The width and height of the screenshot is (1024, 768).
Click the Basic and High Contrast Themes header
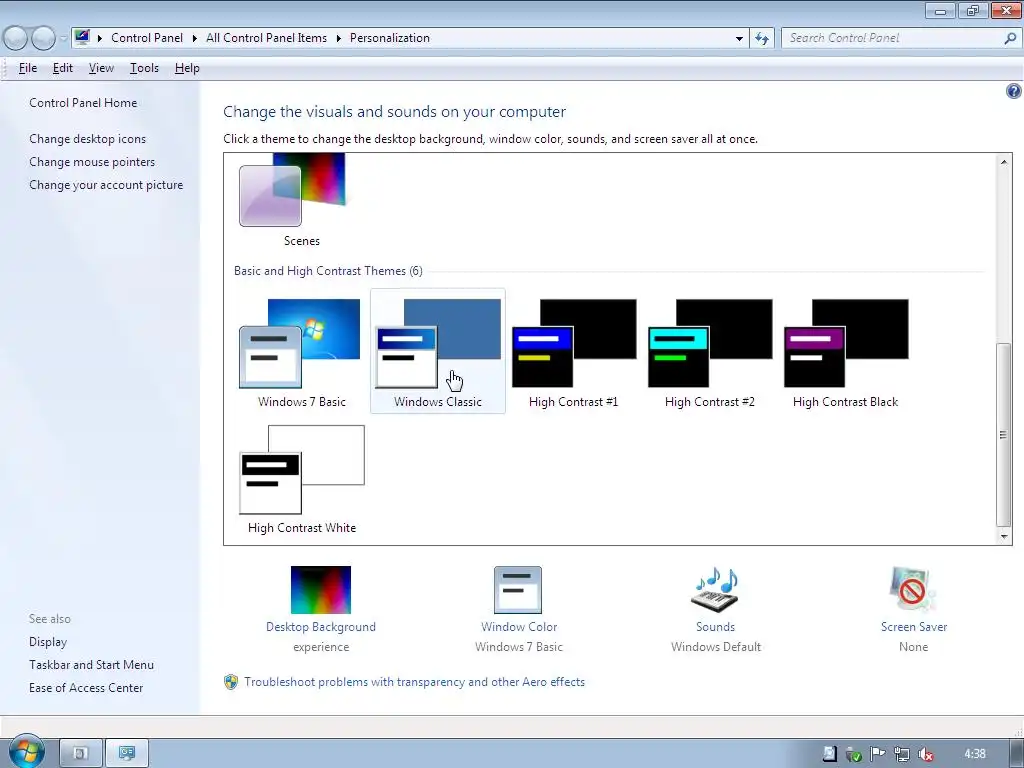[x=328, y=270]
